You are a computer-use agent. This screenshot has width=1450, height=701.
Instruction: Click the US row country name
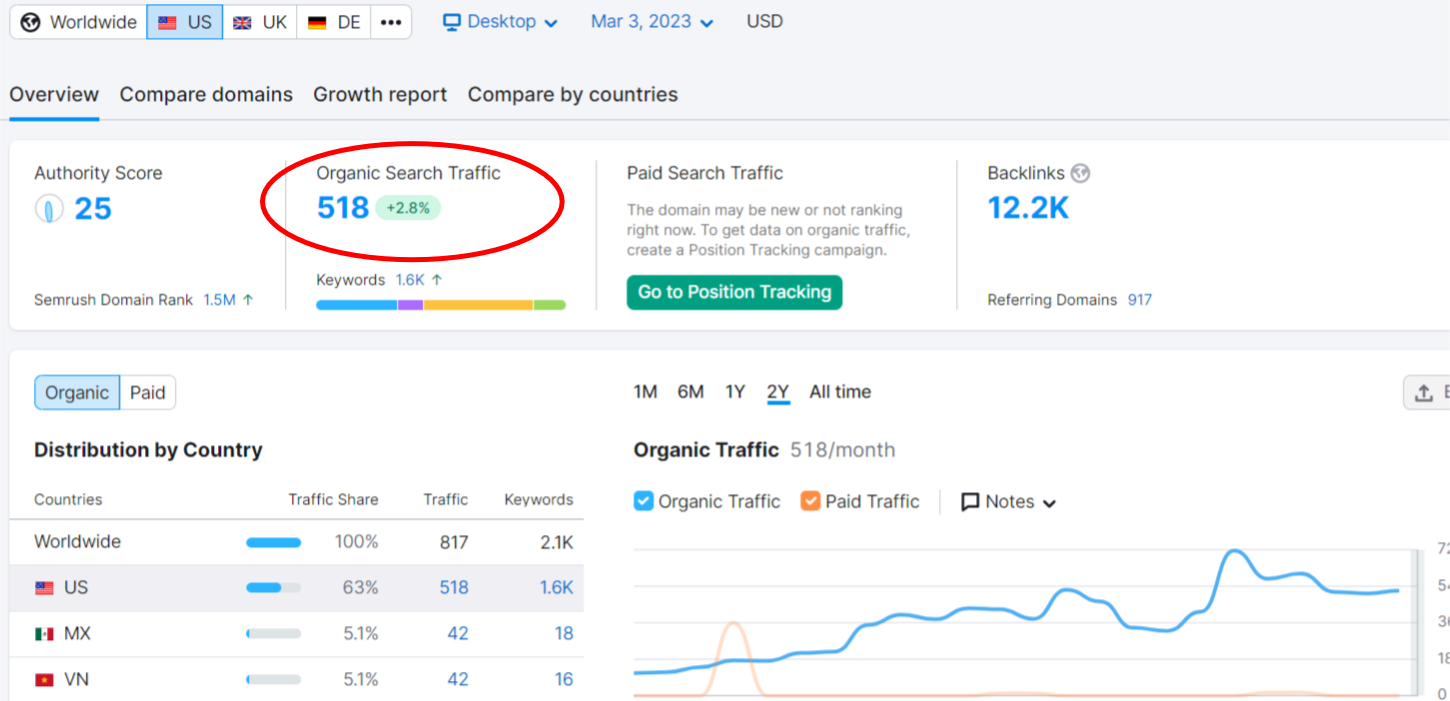click(76, 588)
